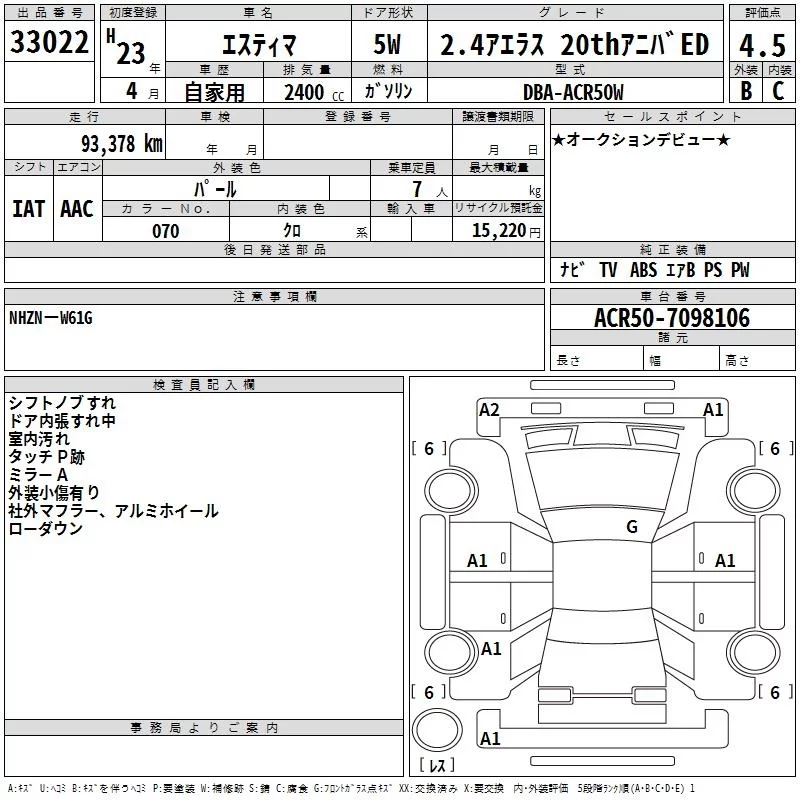Click the door type 5W value
Viewport: 800px width, 800px height.
[387, 44]
